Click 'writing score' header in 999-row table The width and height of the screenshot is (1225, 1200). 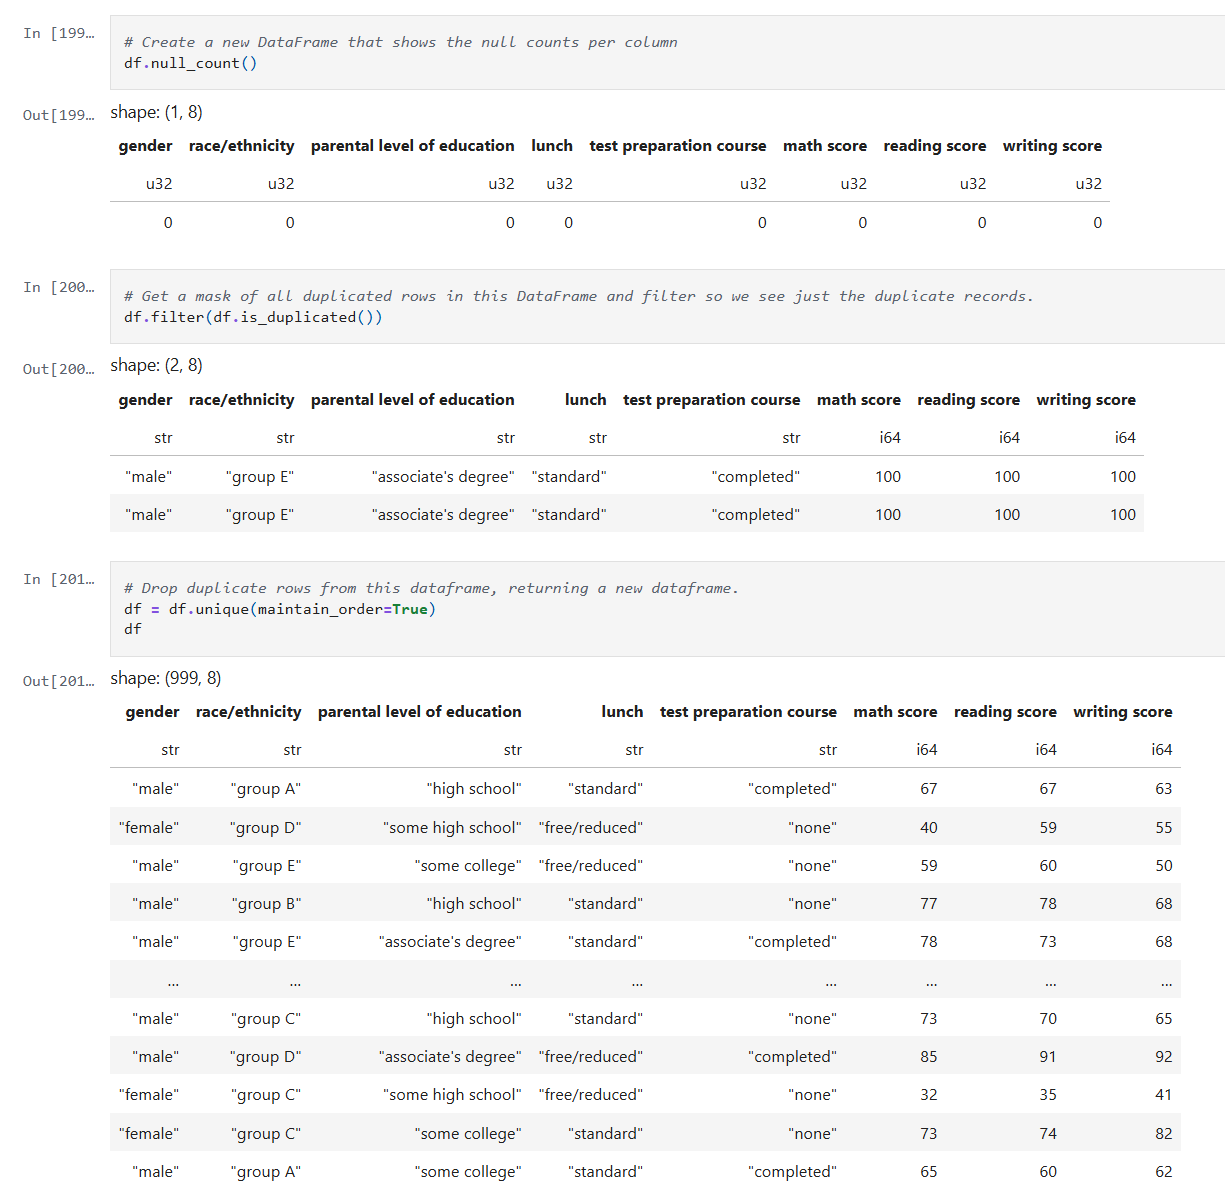tap(1122, 712)
